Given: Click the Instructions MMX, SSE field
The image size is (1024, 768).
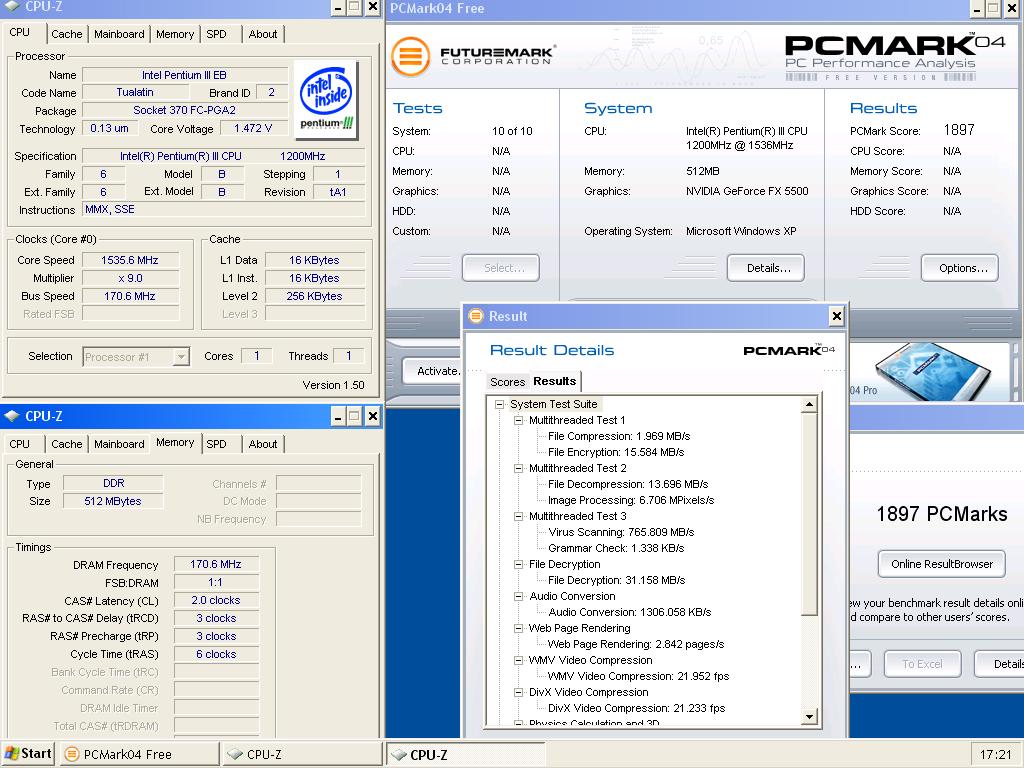Looking at the screenshot, I should click(224, 210).
